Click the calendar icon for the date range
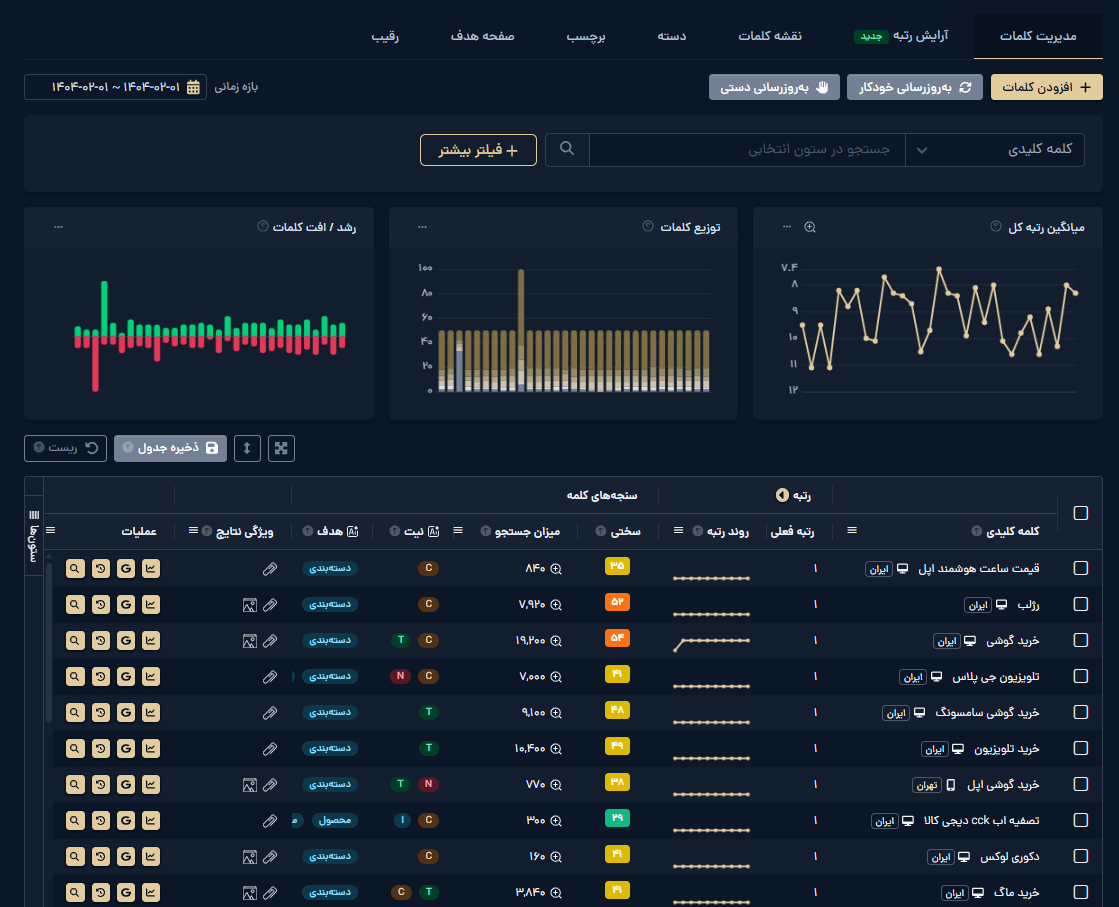This screenshot has width=1119, height=907. 194,87
